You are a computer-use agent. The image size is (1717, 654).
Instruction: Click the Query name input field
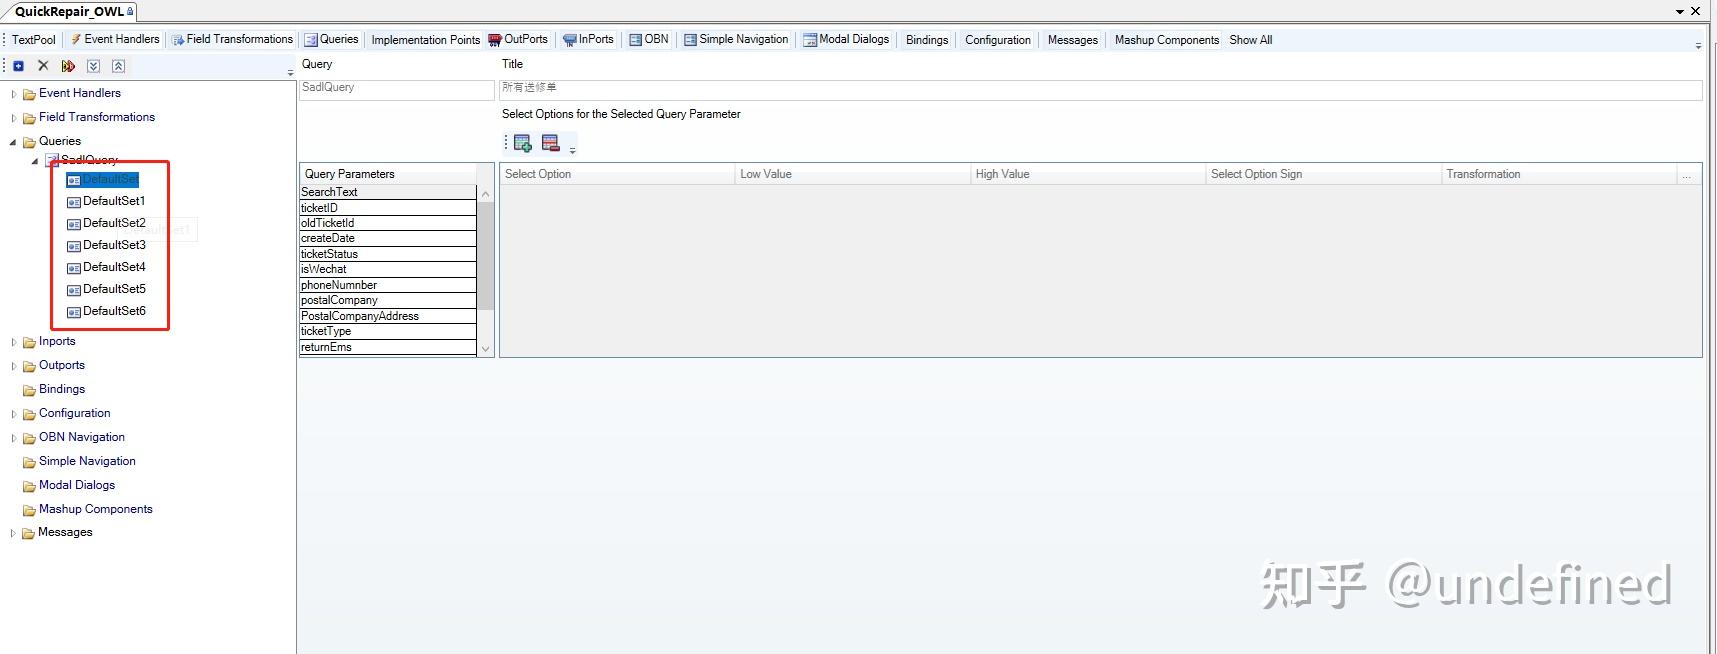(397, 89)
